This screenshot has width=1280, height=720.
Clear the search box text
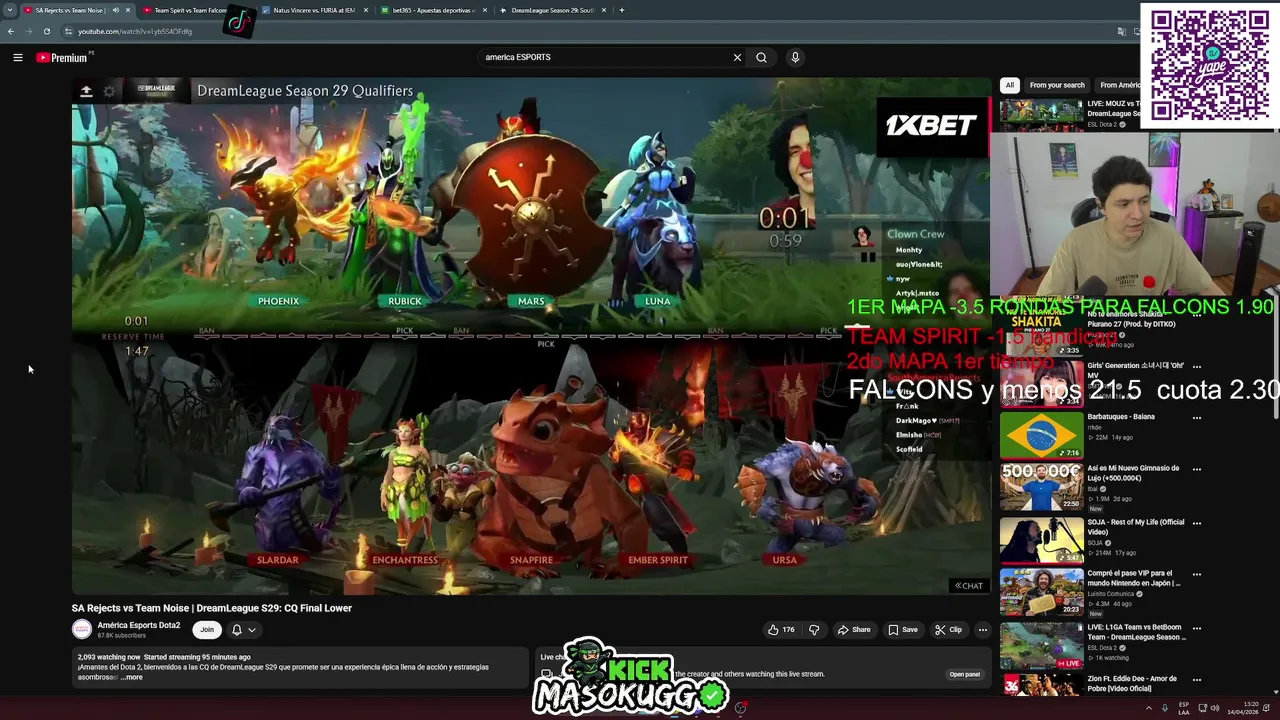[737, 57]
